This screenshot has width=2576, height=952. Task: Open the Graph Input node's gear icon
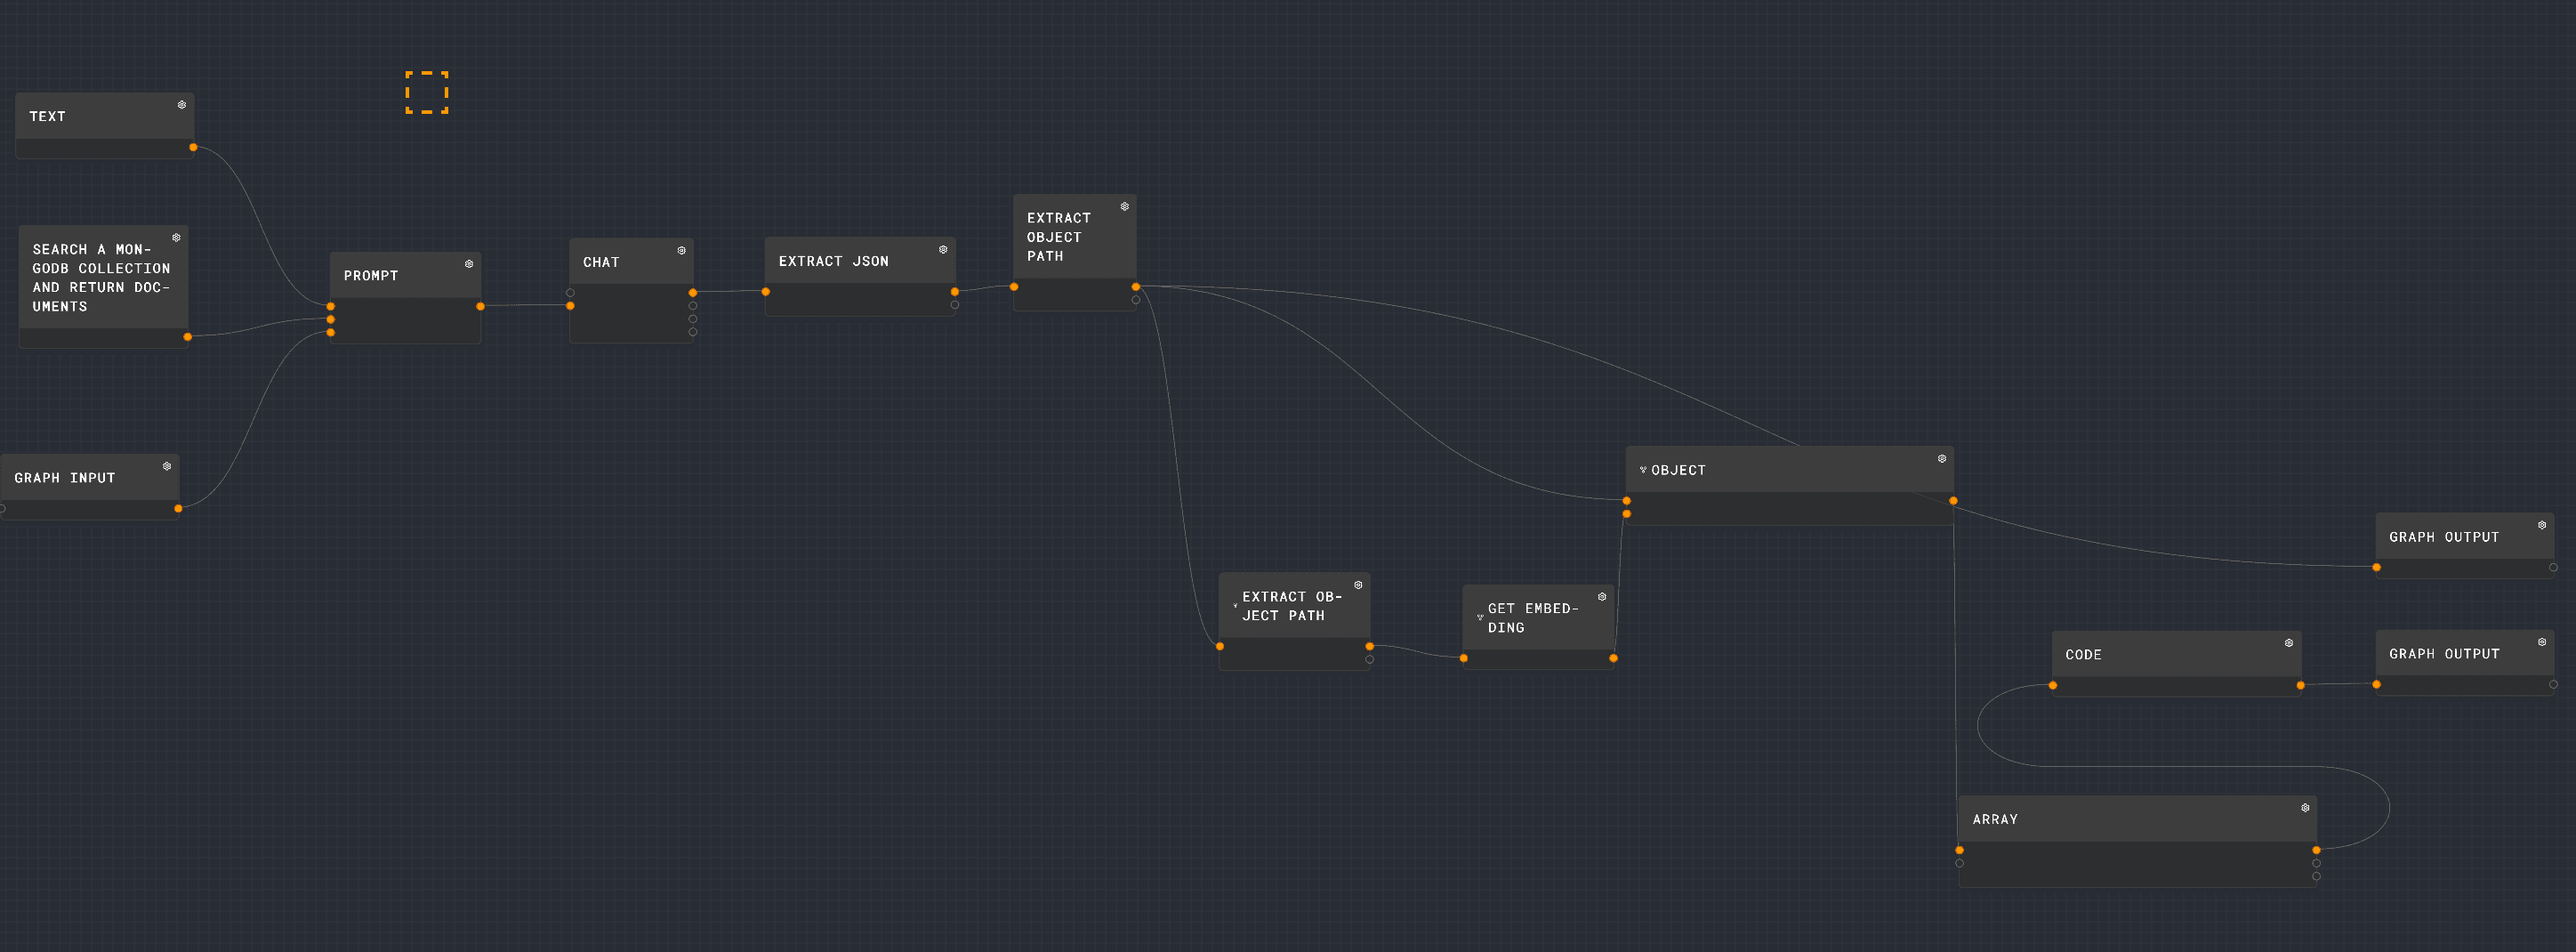point(166,466)
